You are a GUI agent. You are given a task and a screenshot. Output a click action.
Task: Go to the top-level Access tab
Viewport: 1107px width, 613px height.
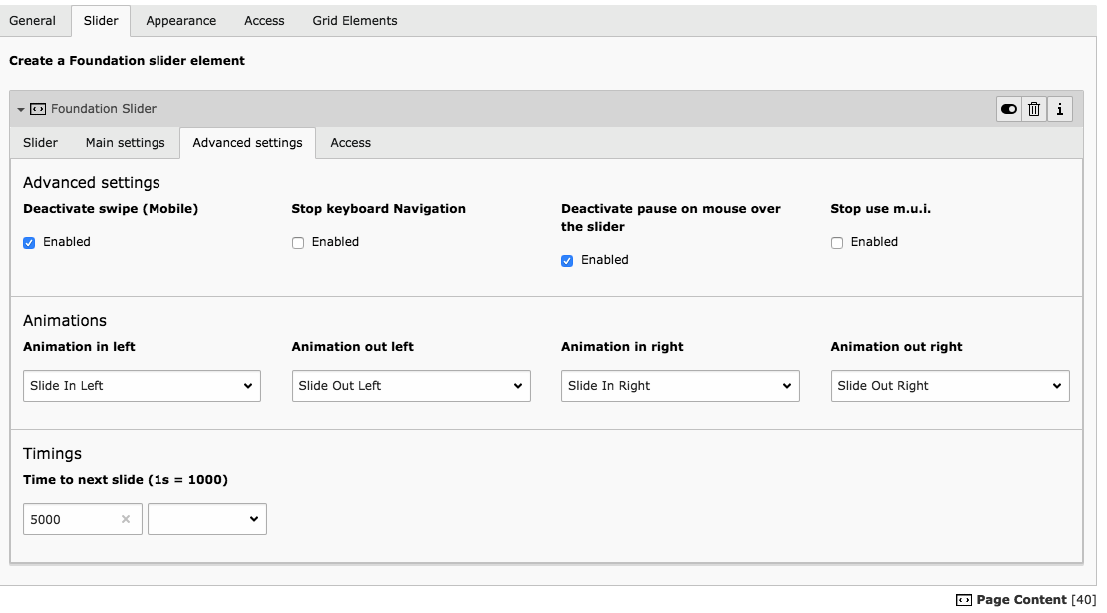click(264, 20)
